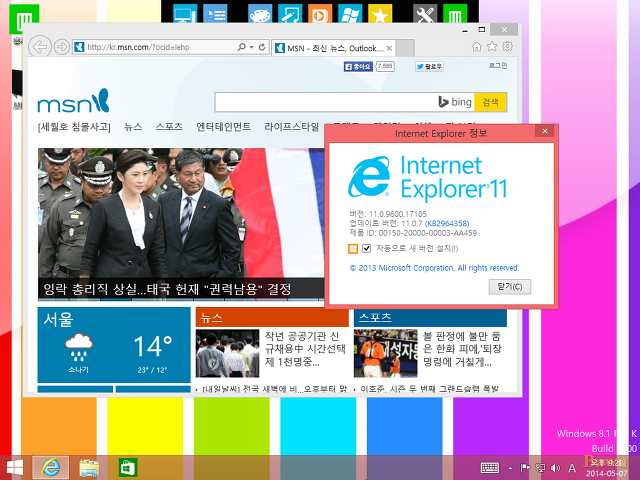Click the computer monitor desktop tile
This screenshot has height=480, width=640.
coord(184,15)
